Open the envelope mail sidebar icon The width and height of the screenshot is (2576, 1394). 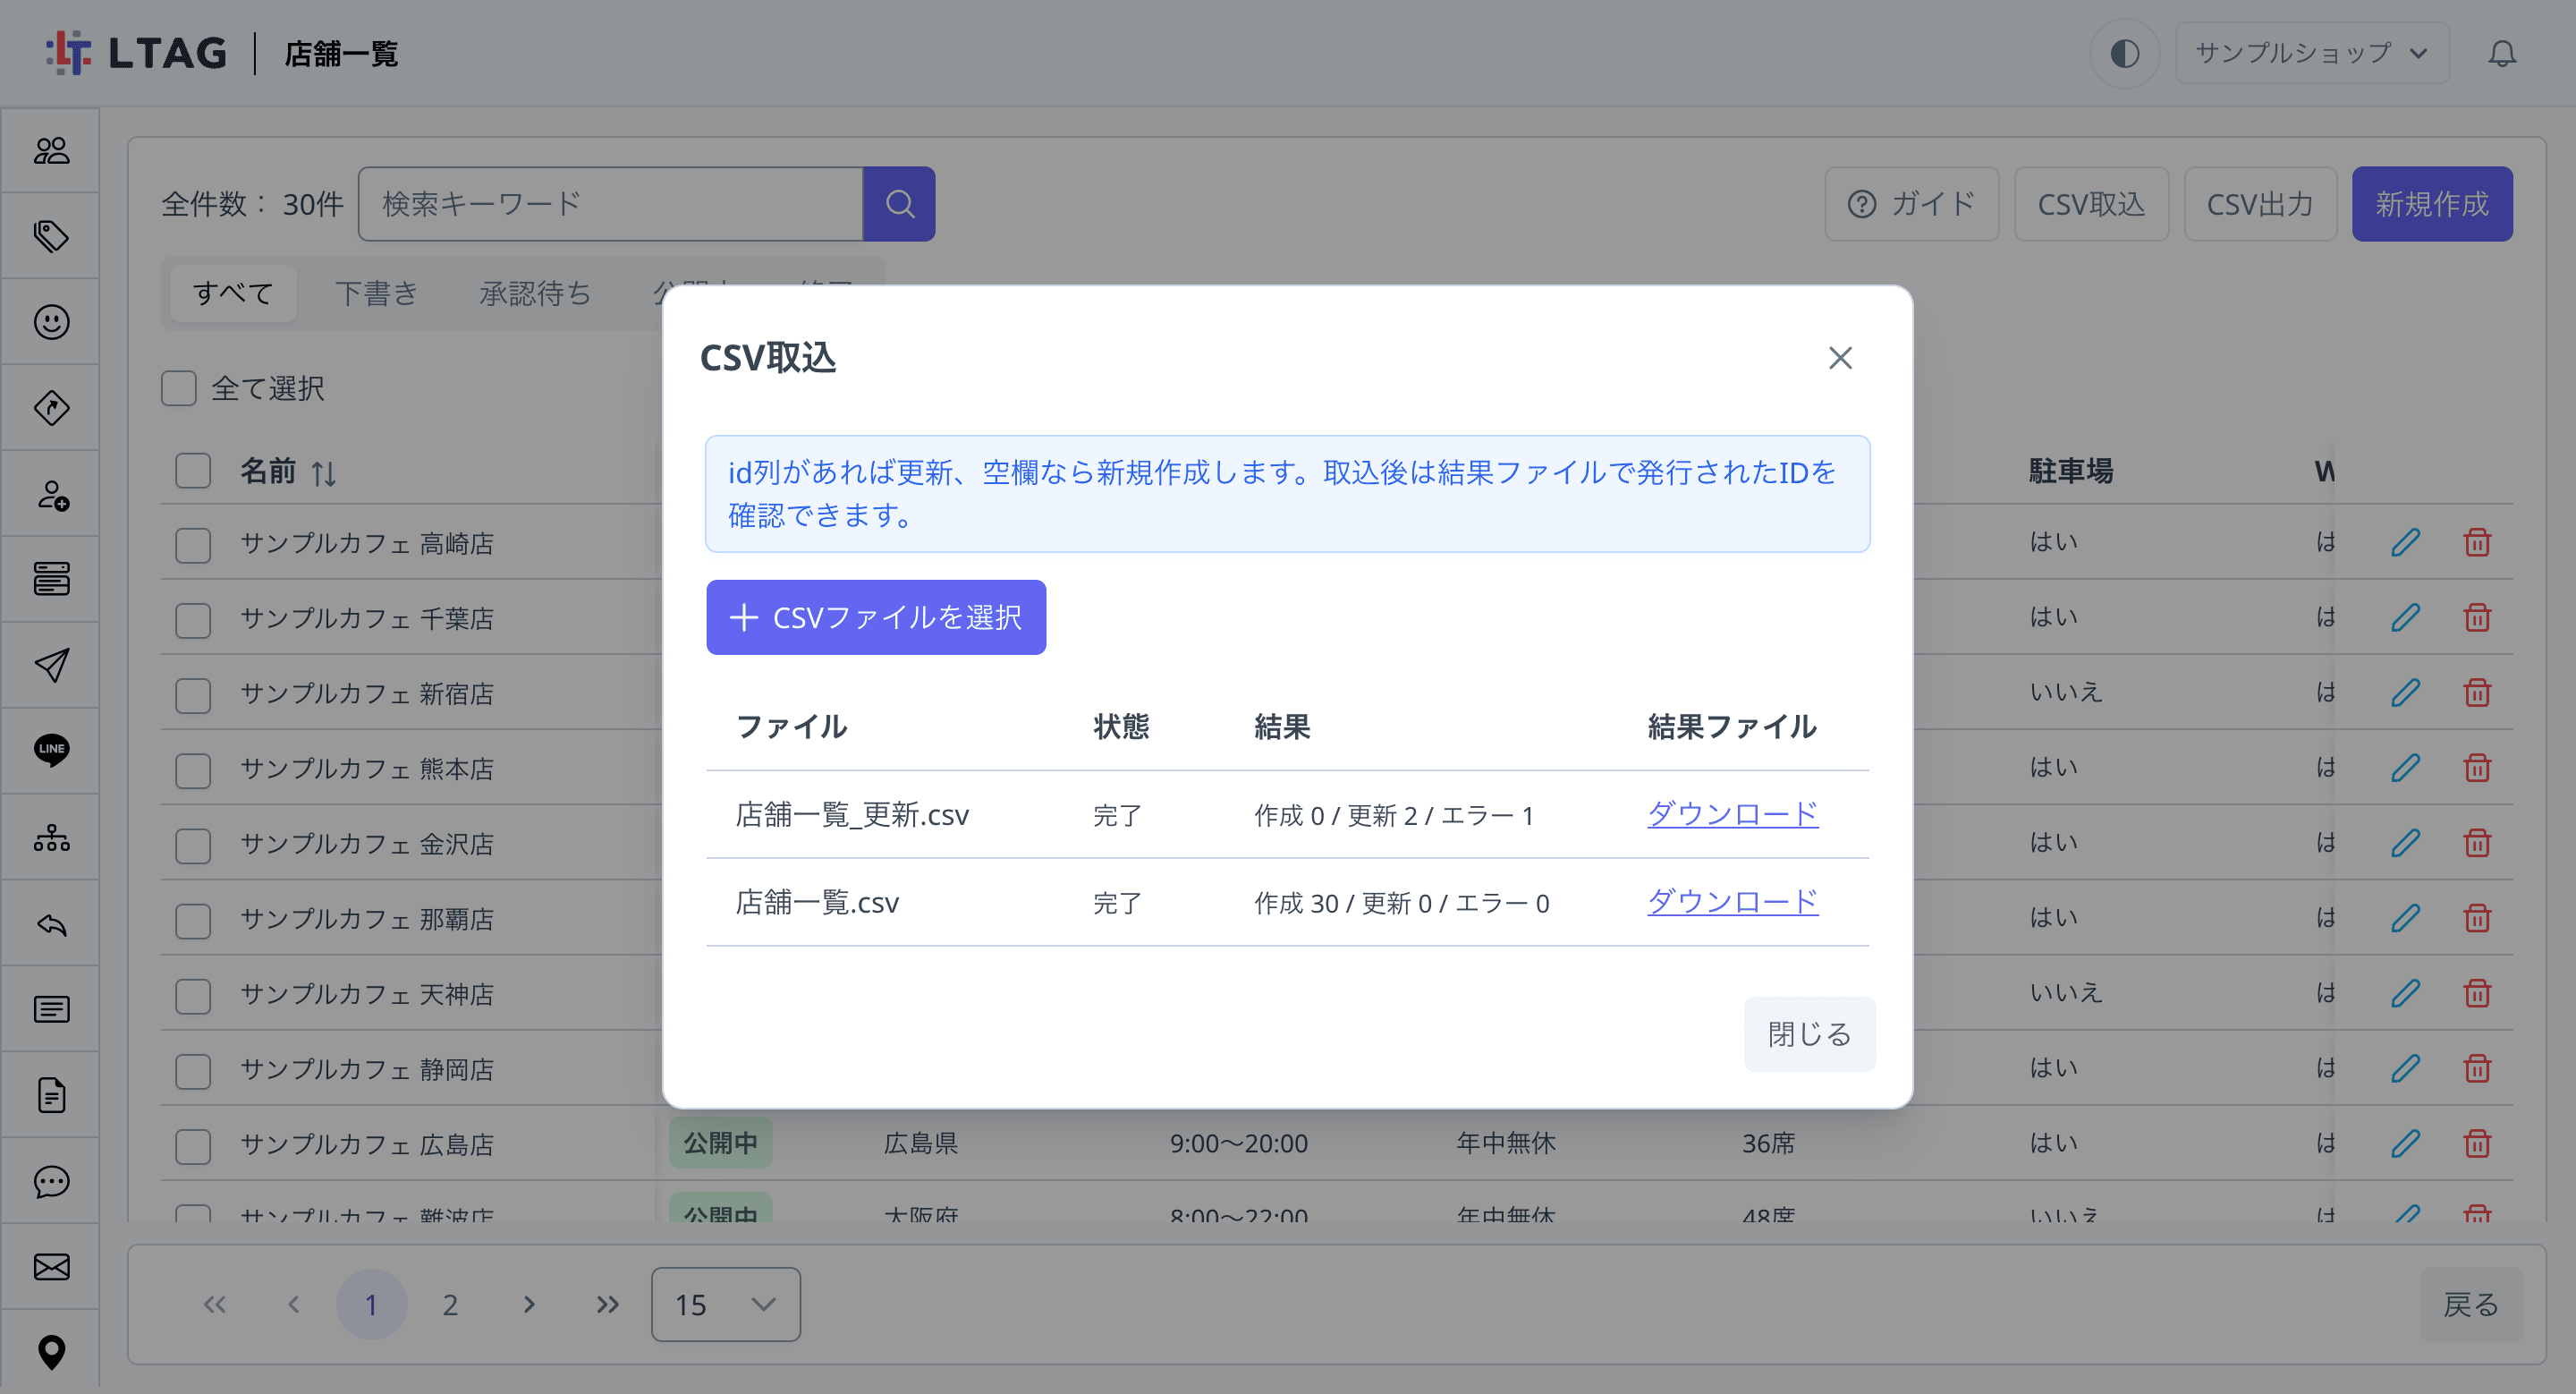[x=51, y=1267]
